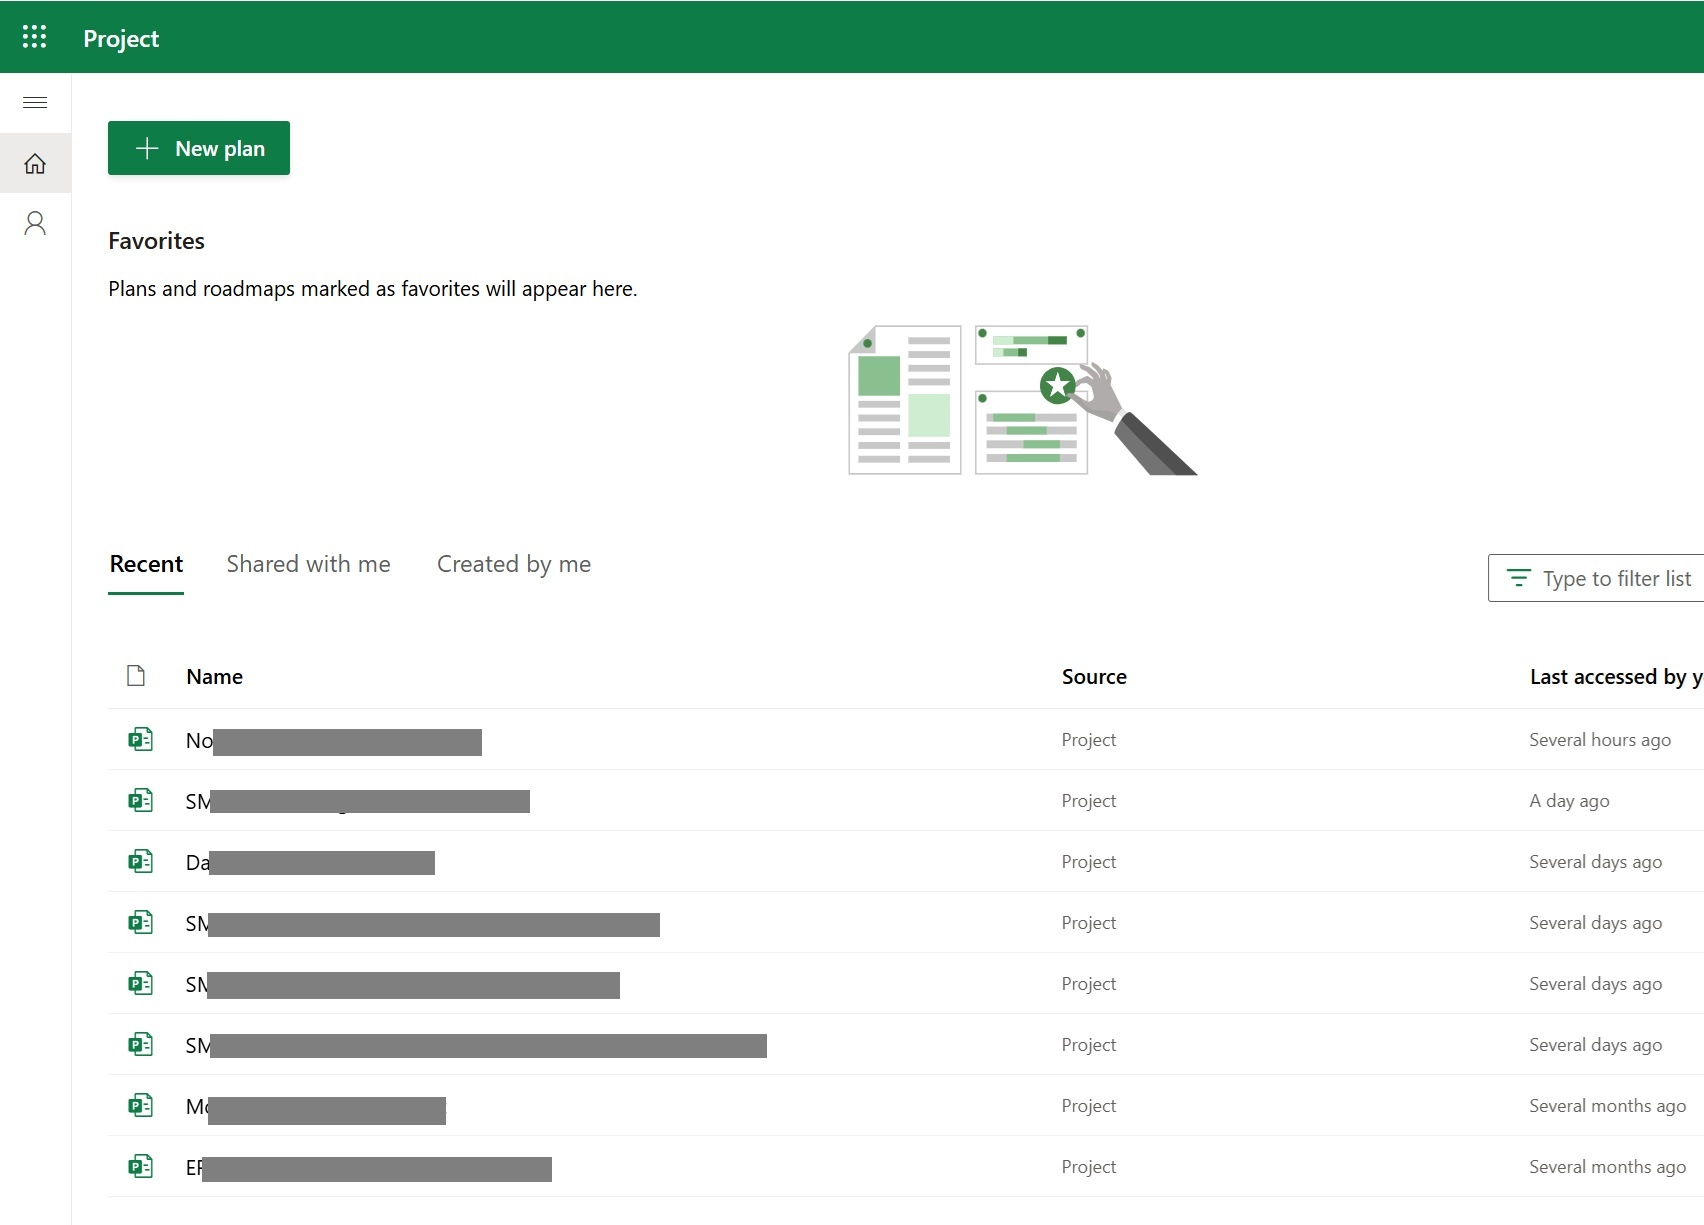Switch to Created by me tab
Viewport: 1704px width, 1225px height.
click(514, 564)
